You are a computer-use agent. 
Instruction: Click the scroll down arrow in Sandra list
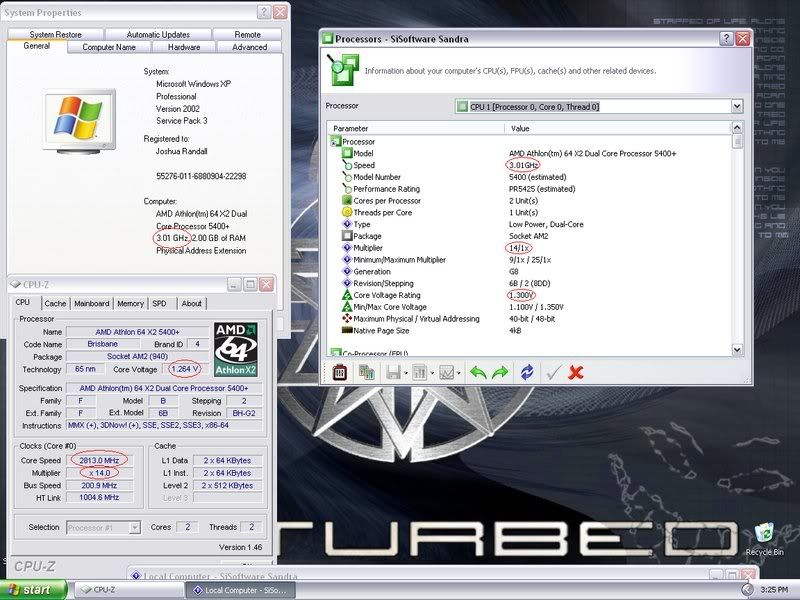(737, 349)
